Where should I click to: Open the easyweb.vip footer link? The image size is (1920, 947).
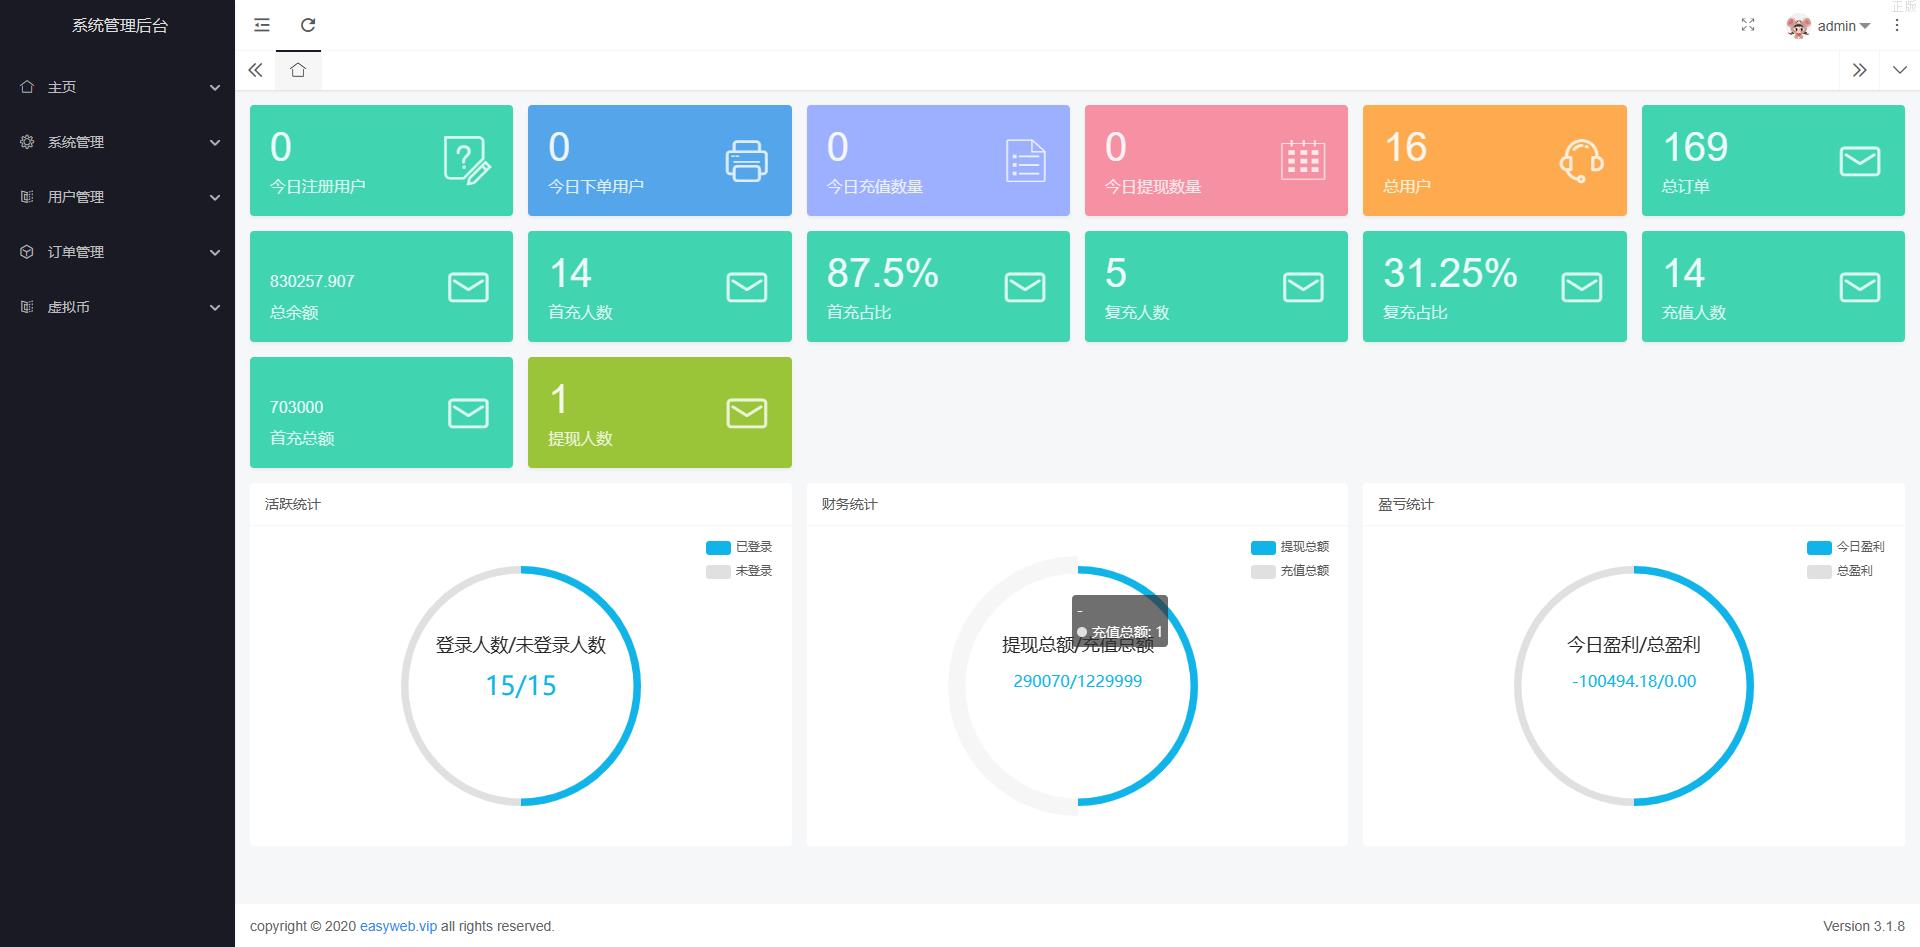(x=398, y=926)
